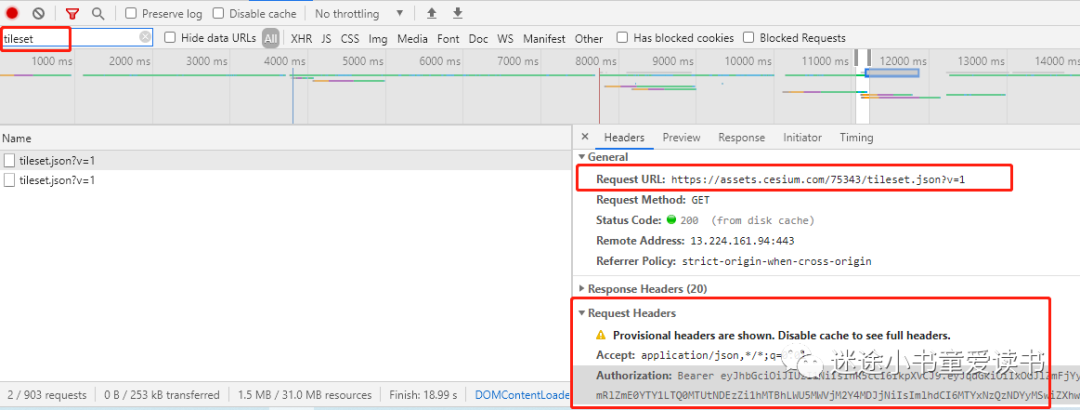This screenshot has height=410, width=1080.
Task: Toggle the filter funnel icon
Action: (x=72, y=13)
